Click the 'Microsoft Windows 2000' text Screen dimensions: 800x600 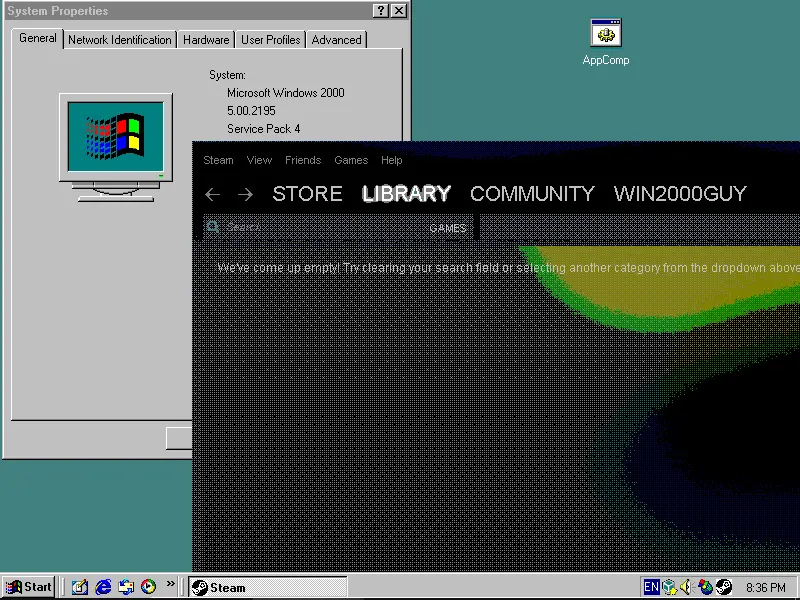click(x=286, y=93)
